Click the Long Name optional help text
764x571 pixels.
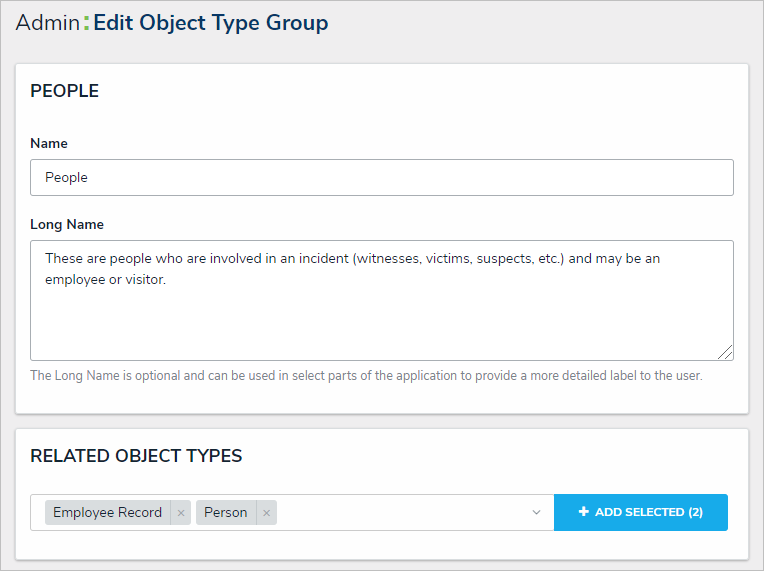366,376
